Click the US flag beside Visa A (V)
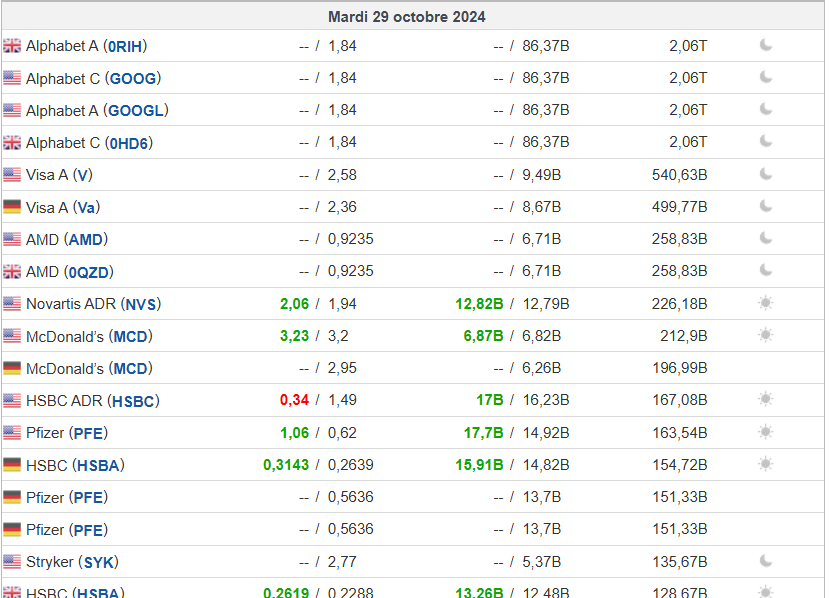 pos(12,175)
